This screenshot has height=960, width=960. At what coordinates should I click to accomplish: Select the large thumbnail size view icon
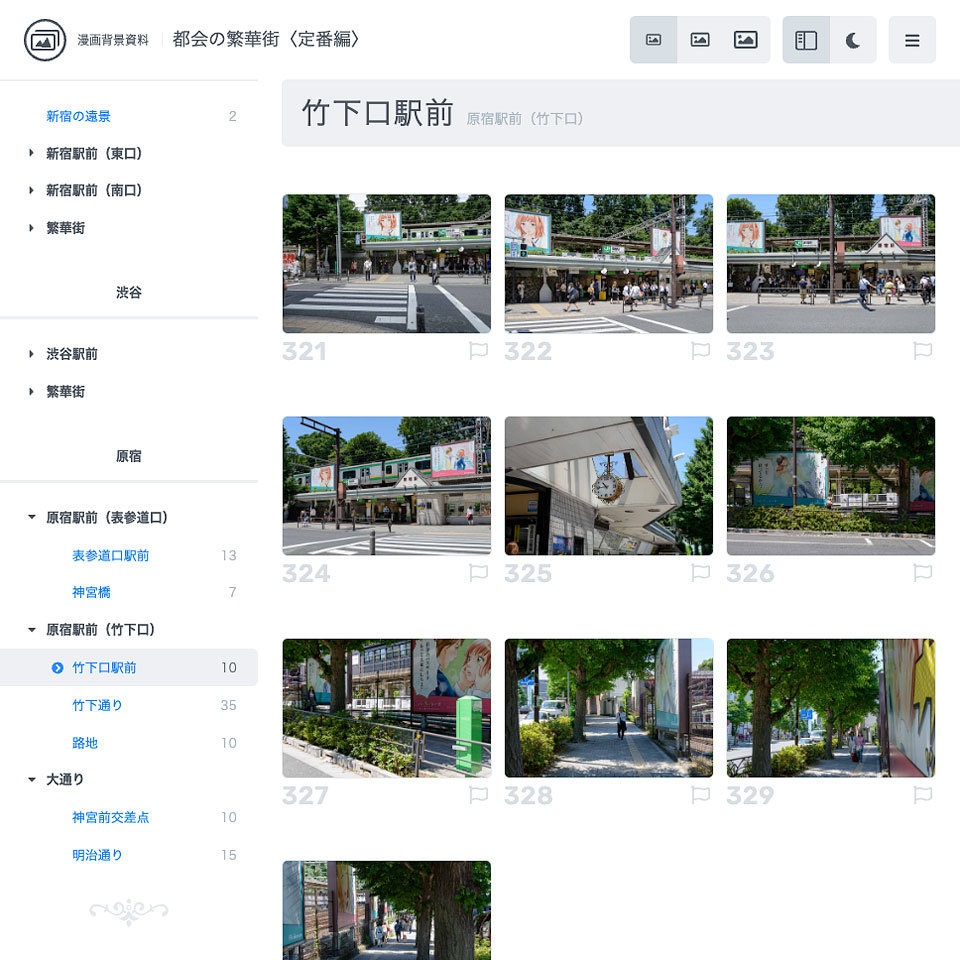(x=747, y=40)
